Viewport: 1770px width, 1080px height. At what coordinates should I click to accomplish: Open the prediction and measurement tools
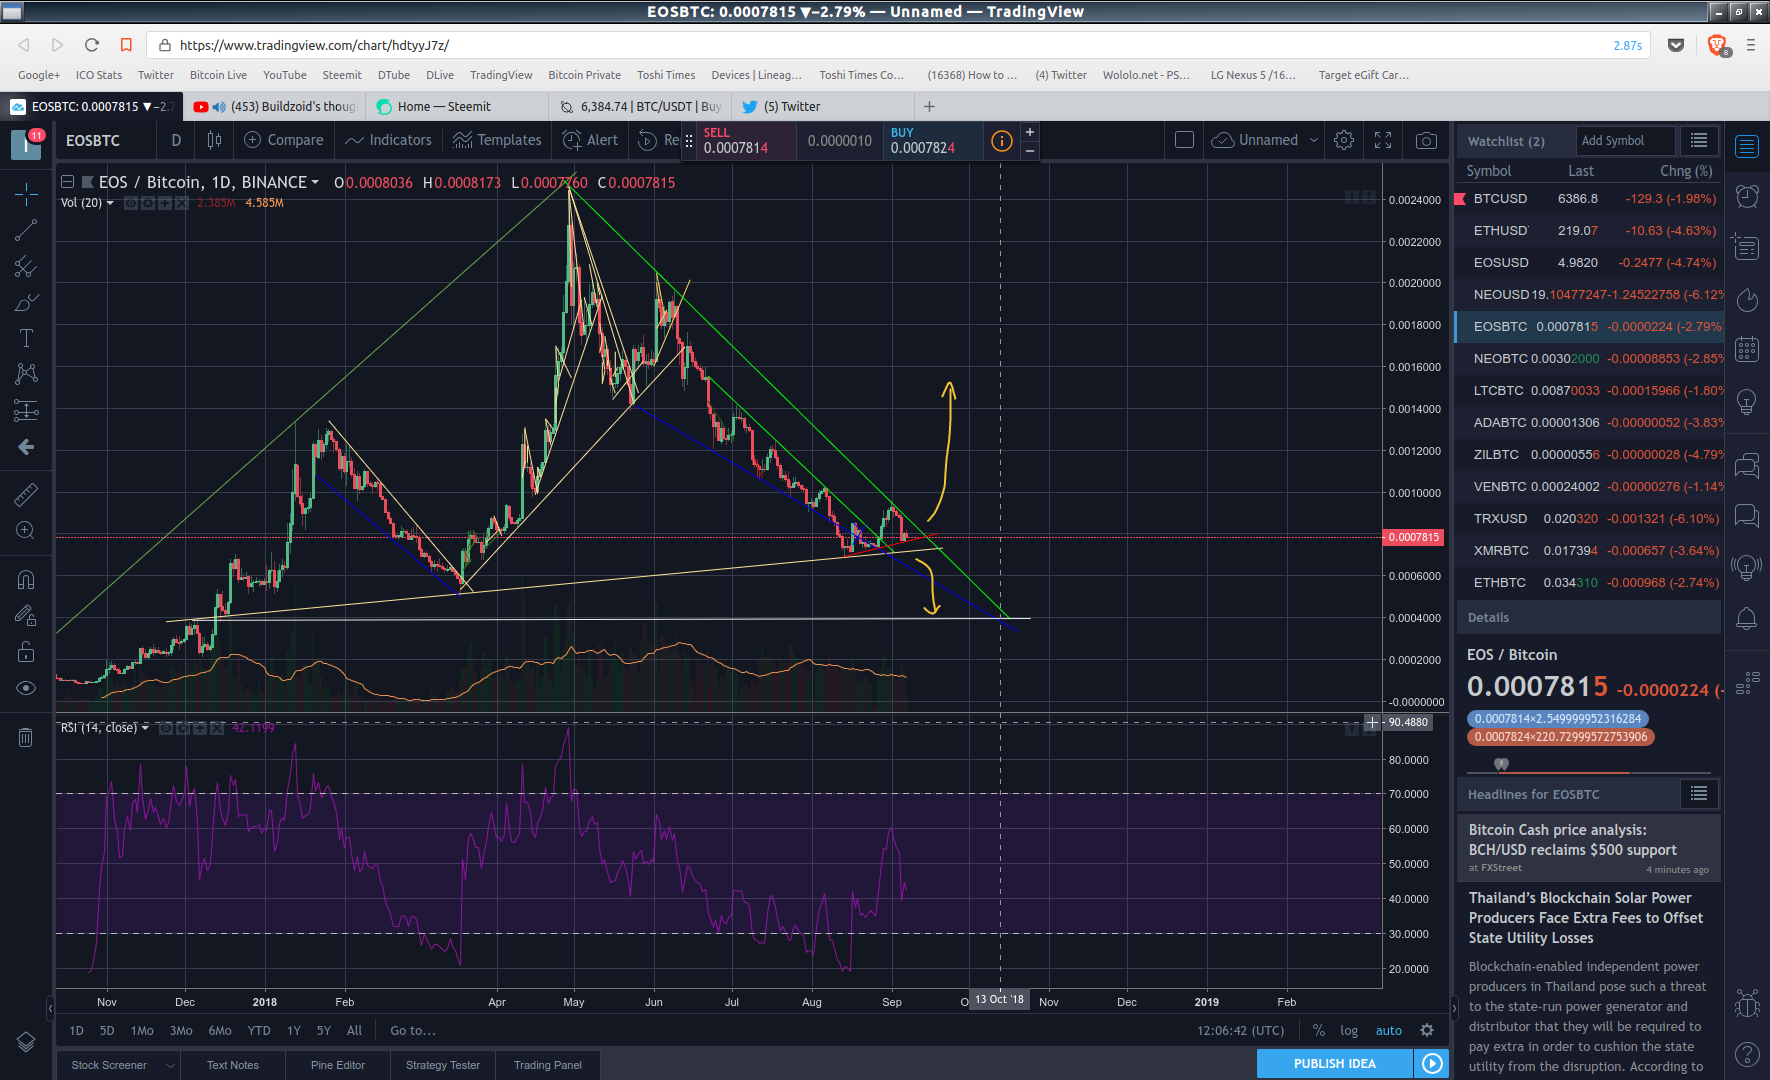[26, 410]
